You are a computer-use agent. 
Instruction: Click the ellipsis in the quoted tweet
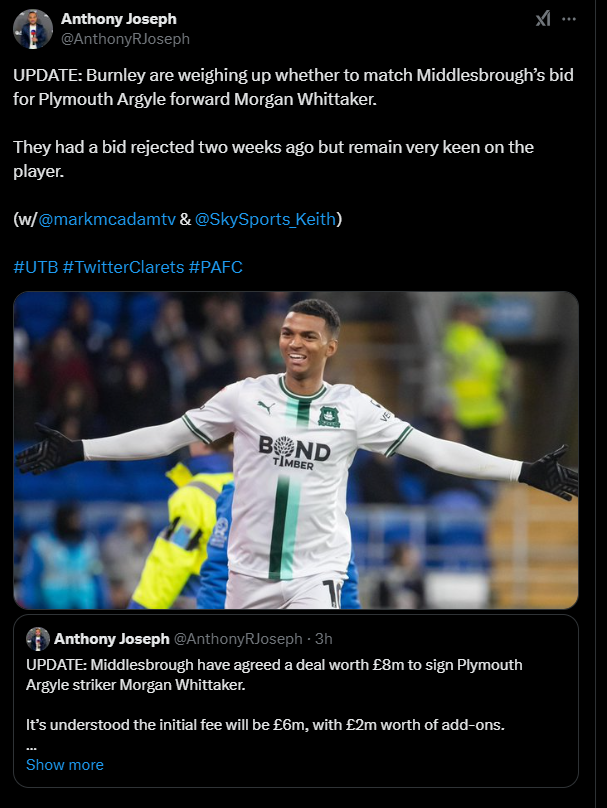click(x=31, y=746)
